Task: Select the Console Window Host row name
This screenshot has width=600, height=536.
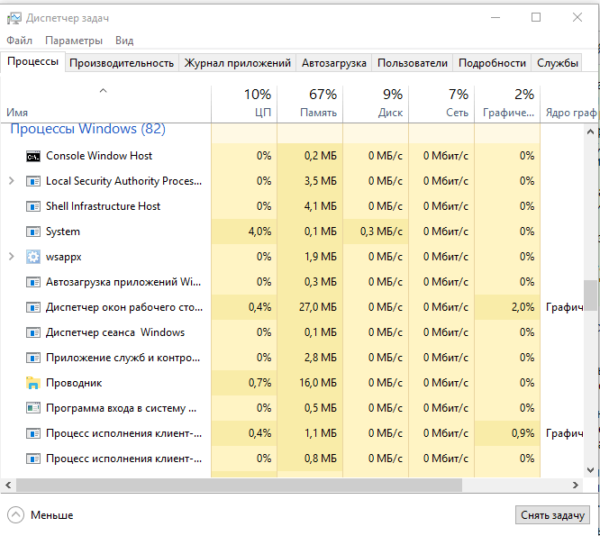Action: point(99,156)
